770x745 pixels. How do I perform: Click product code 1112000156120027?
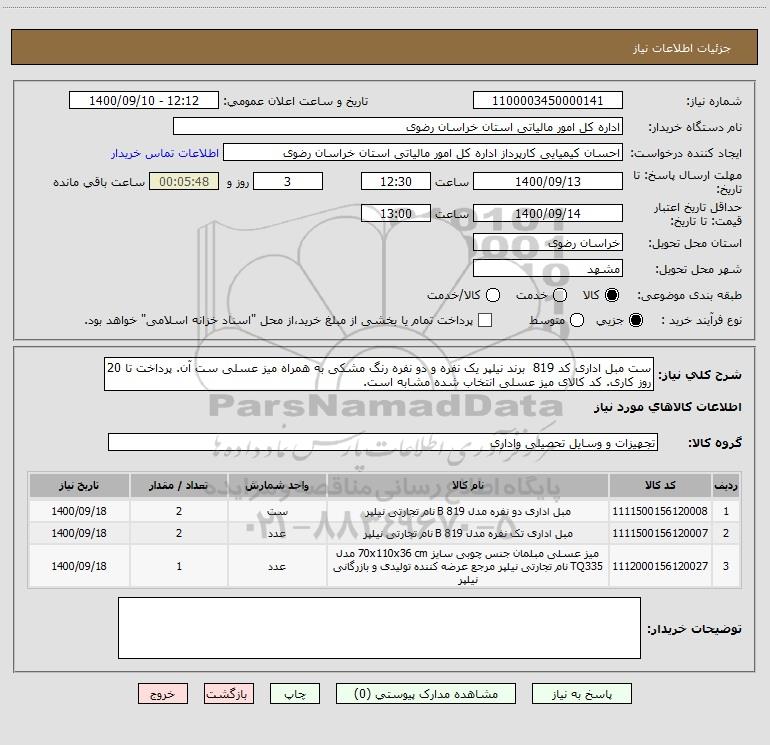[660, 566]
